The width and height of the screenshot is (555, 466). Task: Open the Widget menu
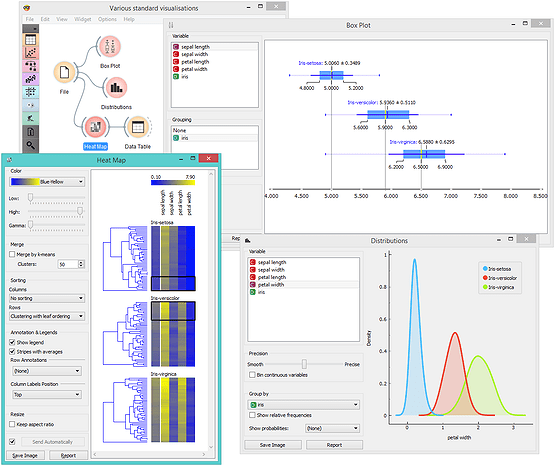(82, 19)
